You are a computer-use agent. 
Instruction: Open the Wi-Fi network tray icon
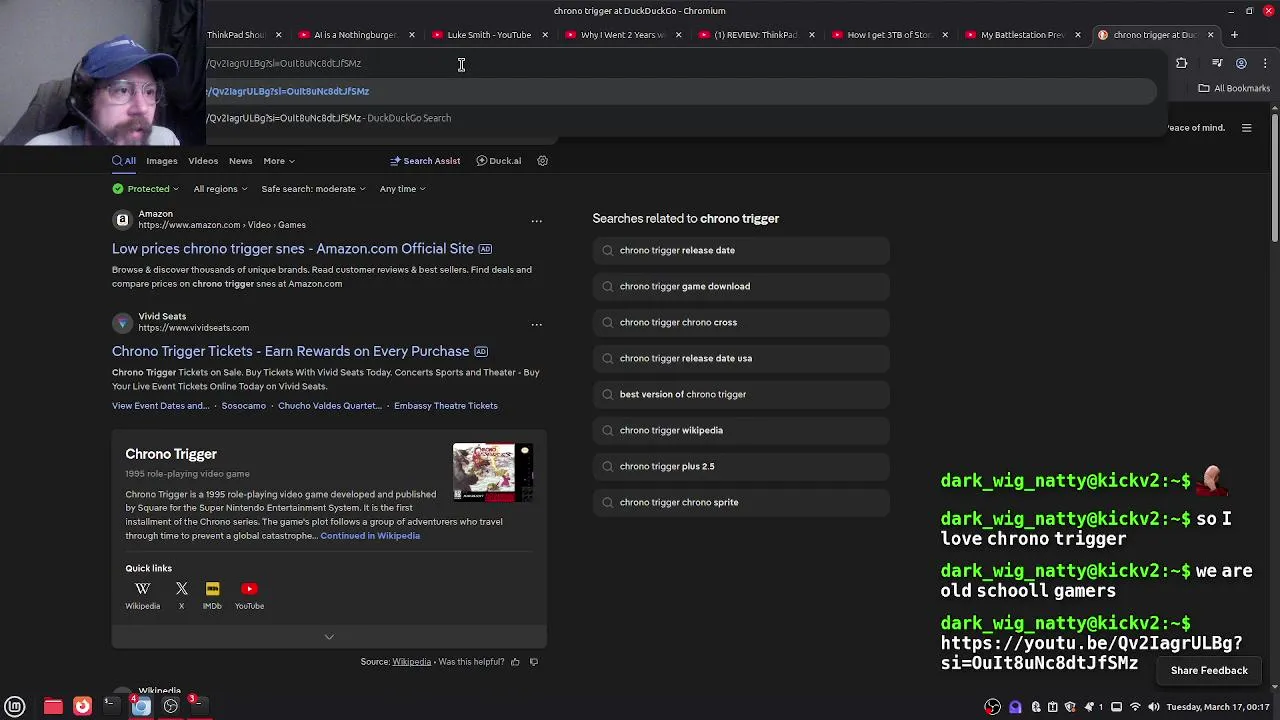click(x=1135, y=707)
